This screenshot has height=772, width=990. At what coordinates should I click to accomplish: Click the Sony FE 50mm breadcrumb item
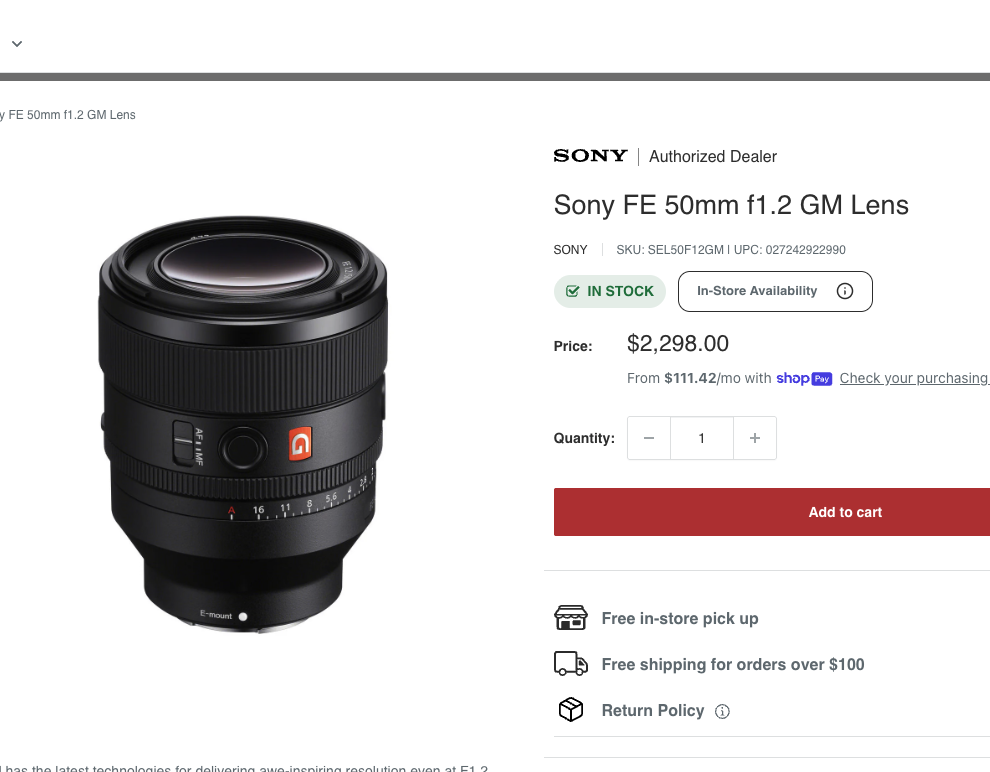(x=68, y=115)
